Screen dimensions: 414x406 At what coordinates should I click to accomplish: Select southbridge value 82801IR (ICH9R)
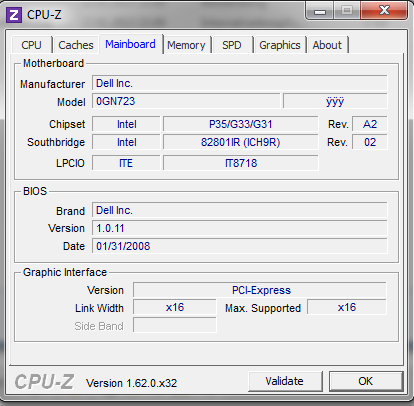[x=241, y=142]
